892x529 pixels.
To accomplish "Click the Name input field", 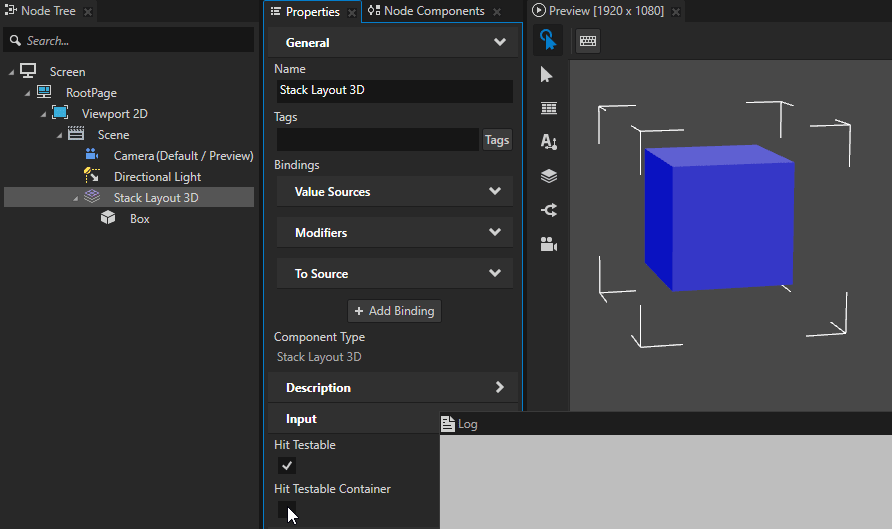I will [x=394, y=90].
